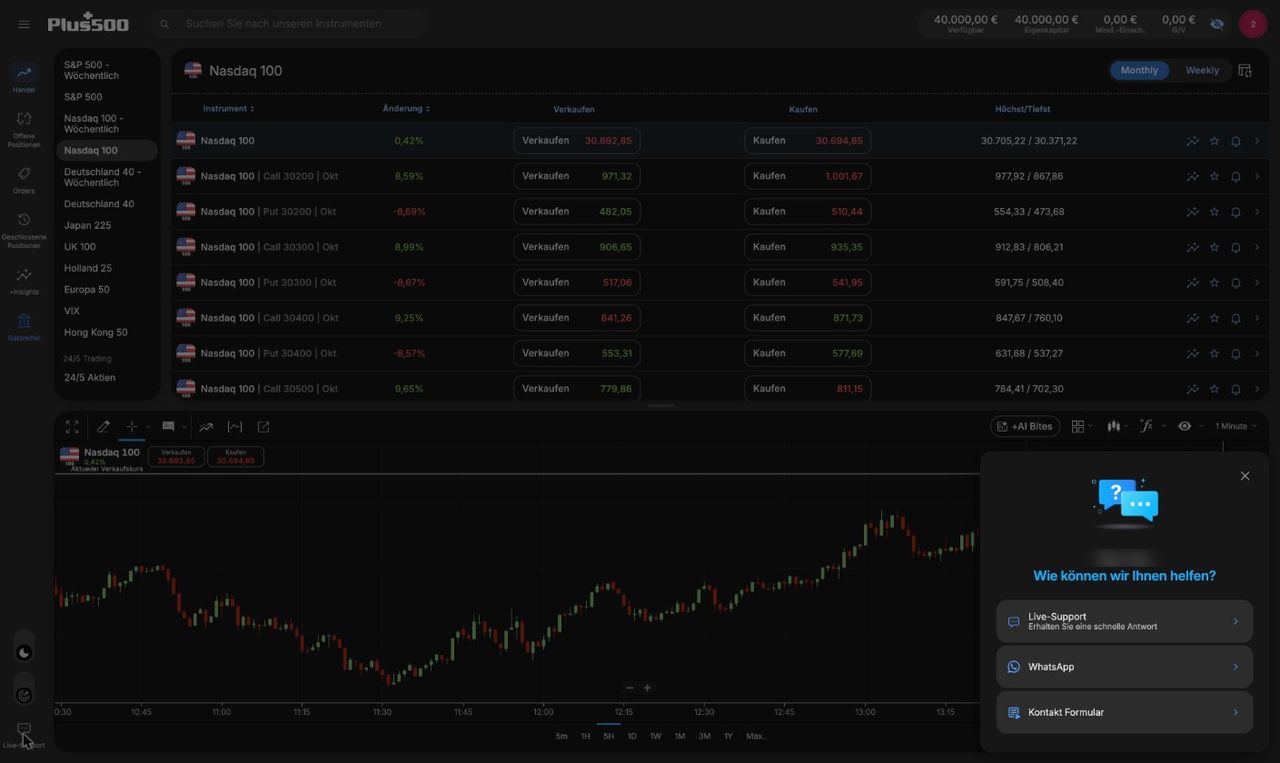1280x763 pixels.
Task: Select the 1W chart range
Action: [x=656, y=736]
